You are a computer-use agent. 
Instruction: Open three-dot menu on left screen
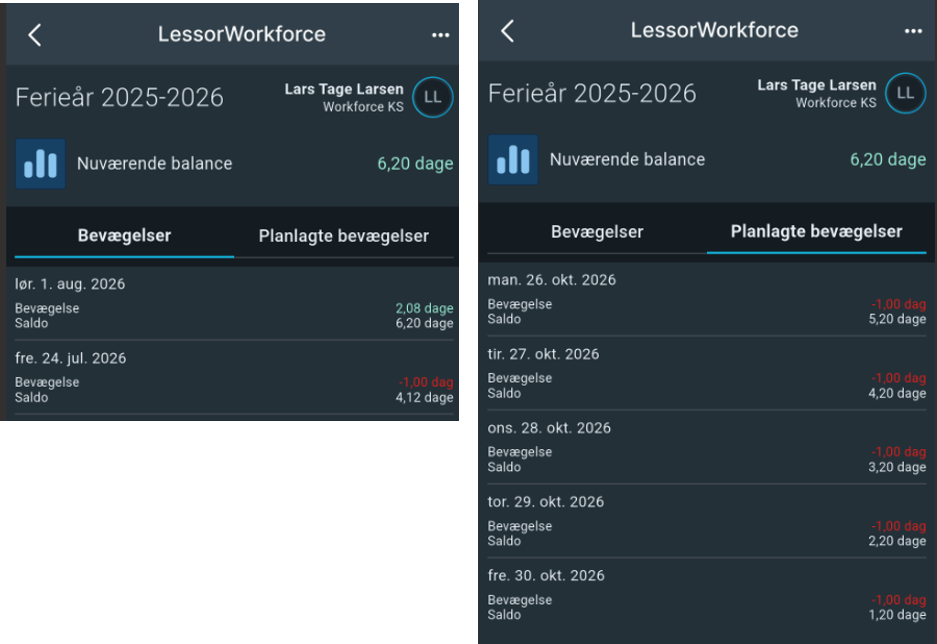(x=440, y=35)
